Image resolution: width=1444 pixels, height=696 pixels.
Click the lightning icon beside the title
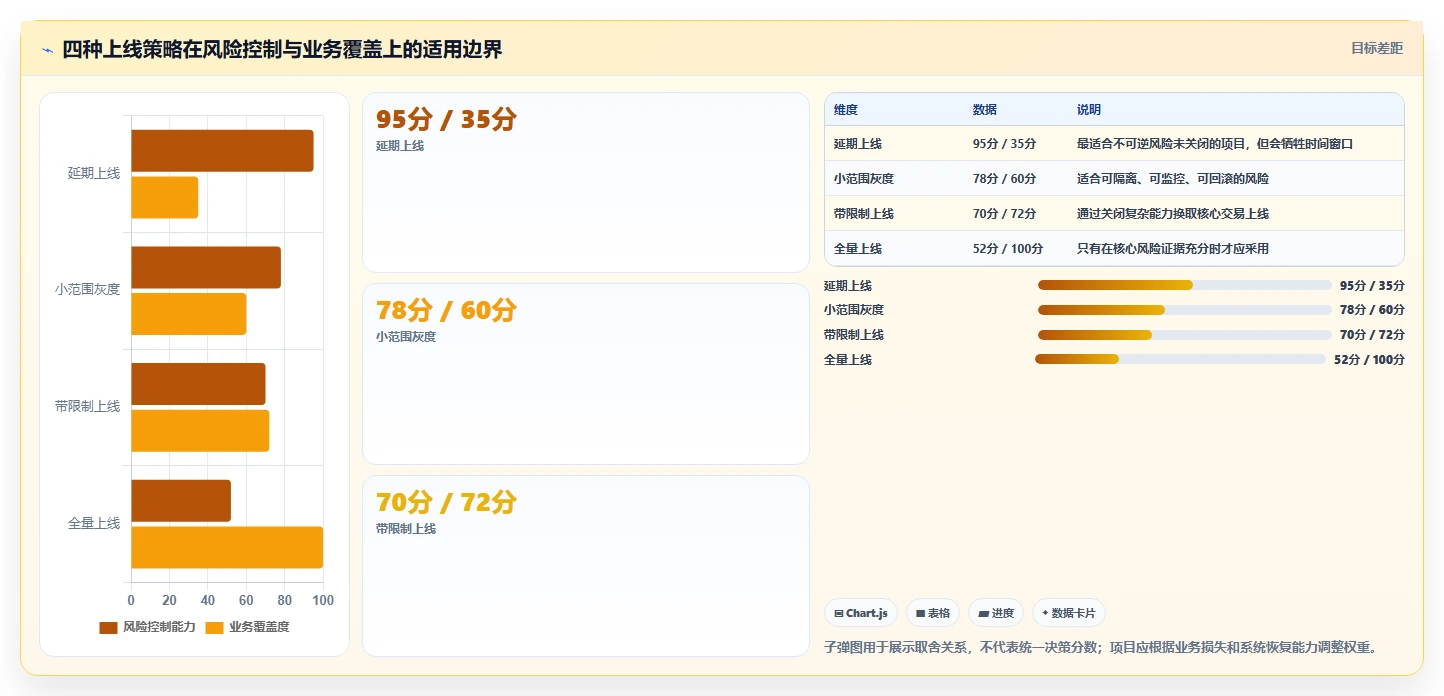[x=47, y=50]
